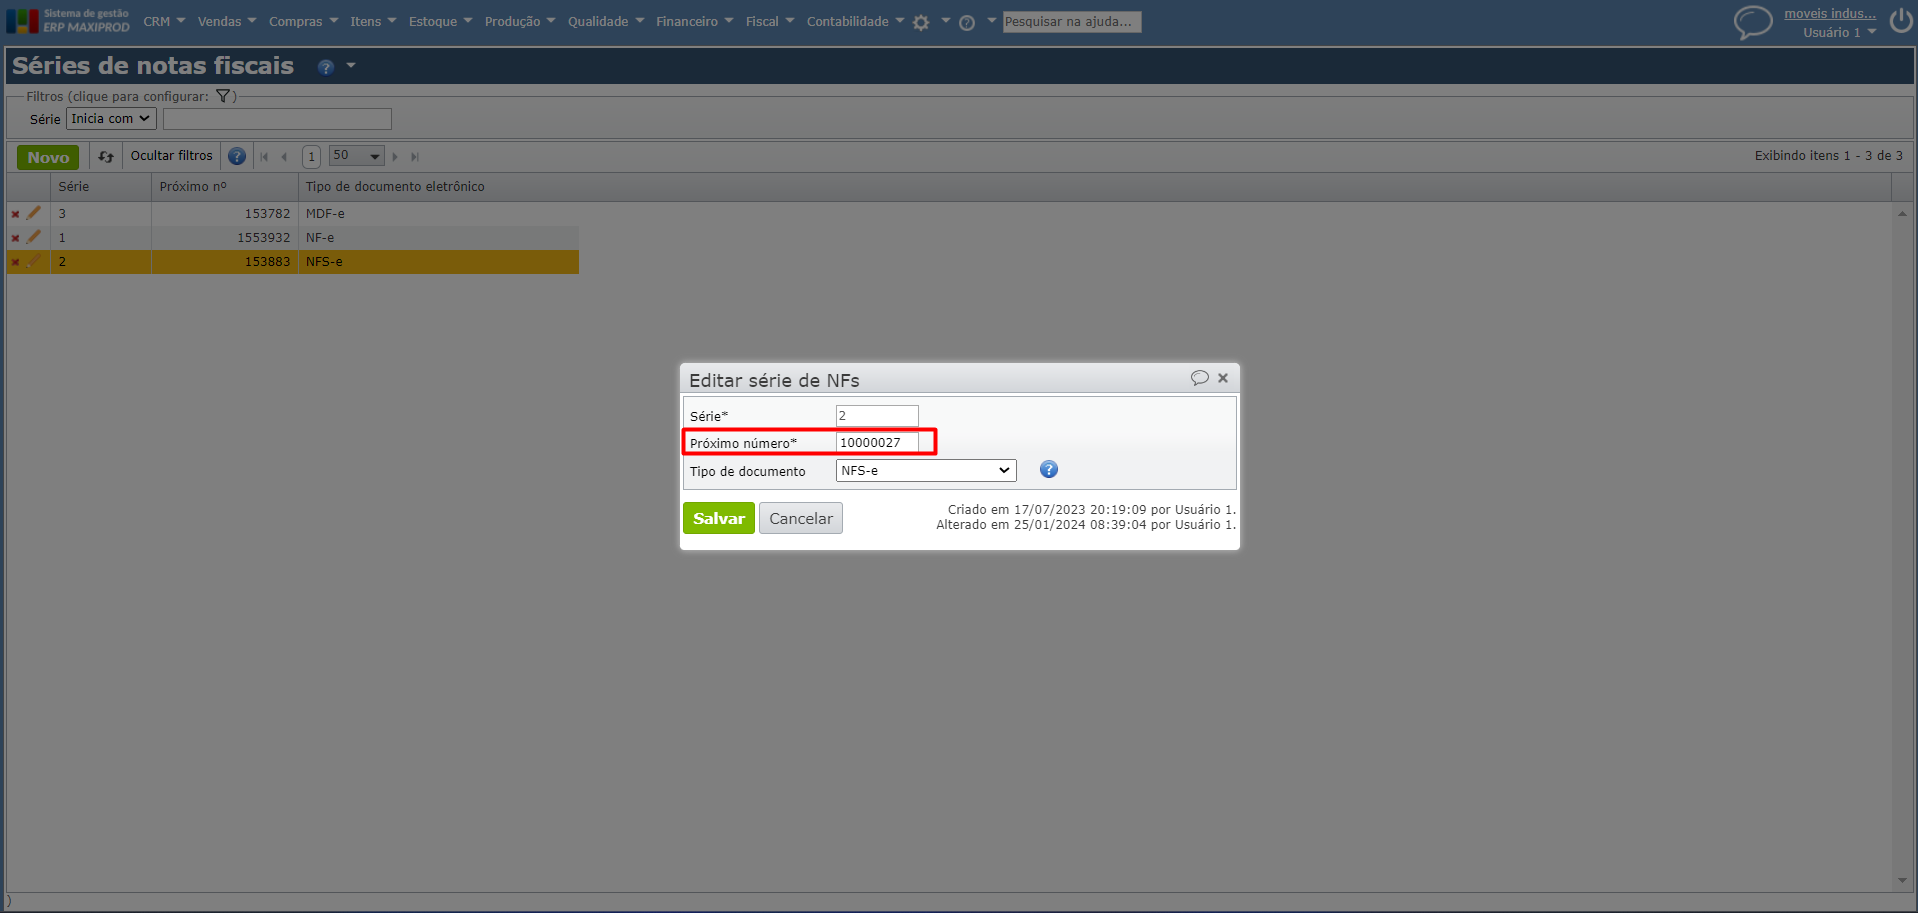This screenshot has height=913, width=1918.
Task: Open the Financeiro menu
Action: (x=695, y=22)
